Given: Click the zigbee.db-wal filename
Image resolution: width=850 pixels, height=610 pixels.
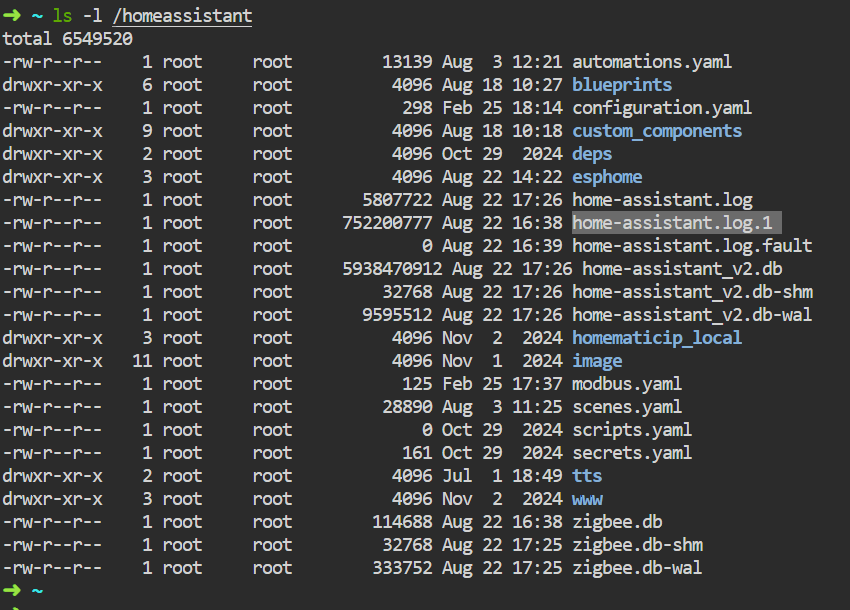Looking at the screenshot, I should (x=637, y=568).
